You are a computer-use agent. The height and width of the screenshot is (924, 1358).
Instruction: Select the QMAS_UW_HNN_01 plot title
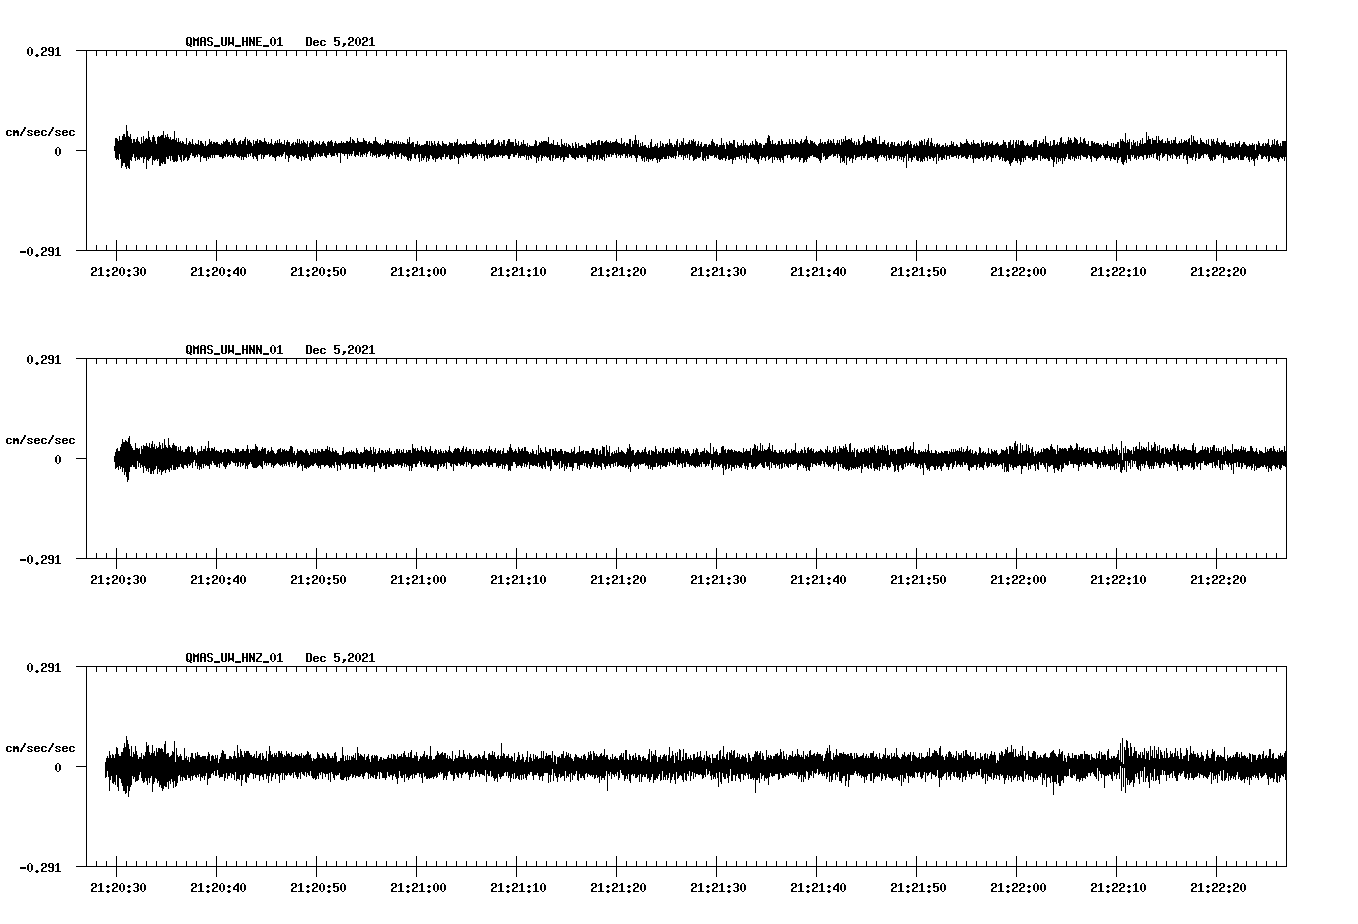pos(234,350)
